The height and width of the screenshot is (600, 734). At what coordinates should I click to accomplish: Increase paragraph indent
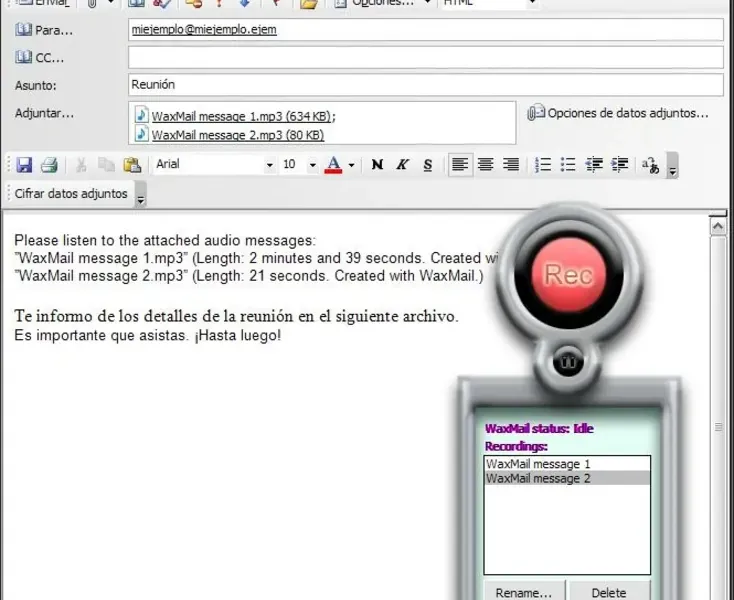click(620, 165)
